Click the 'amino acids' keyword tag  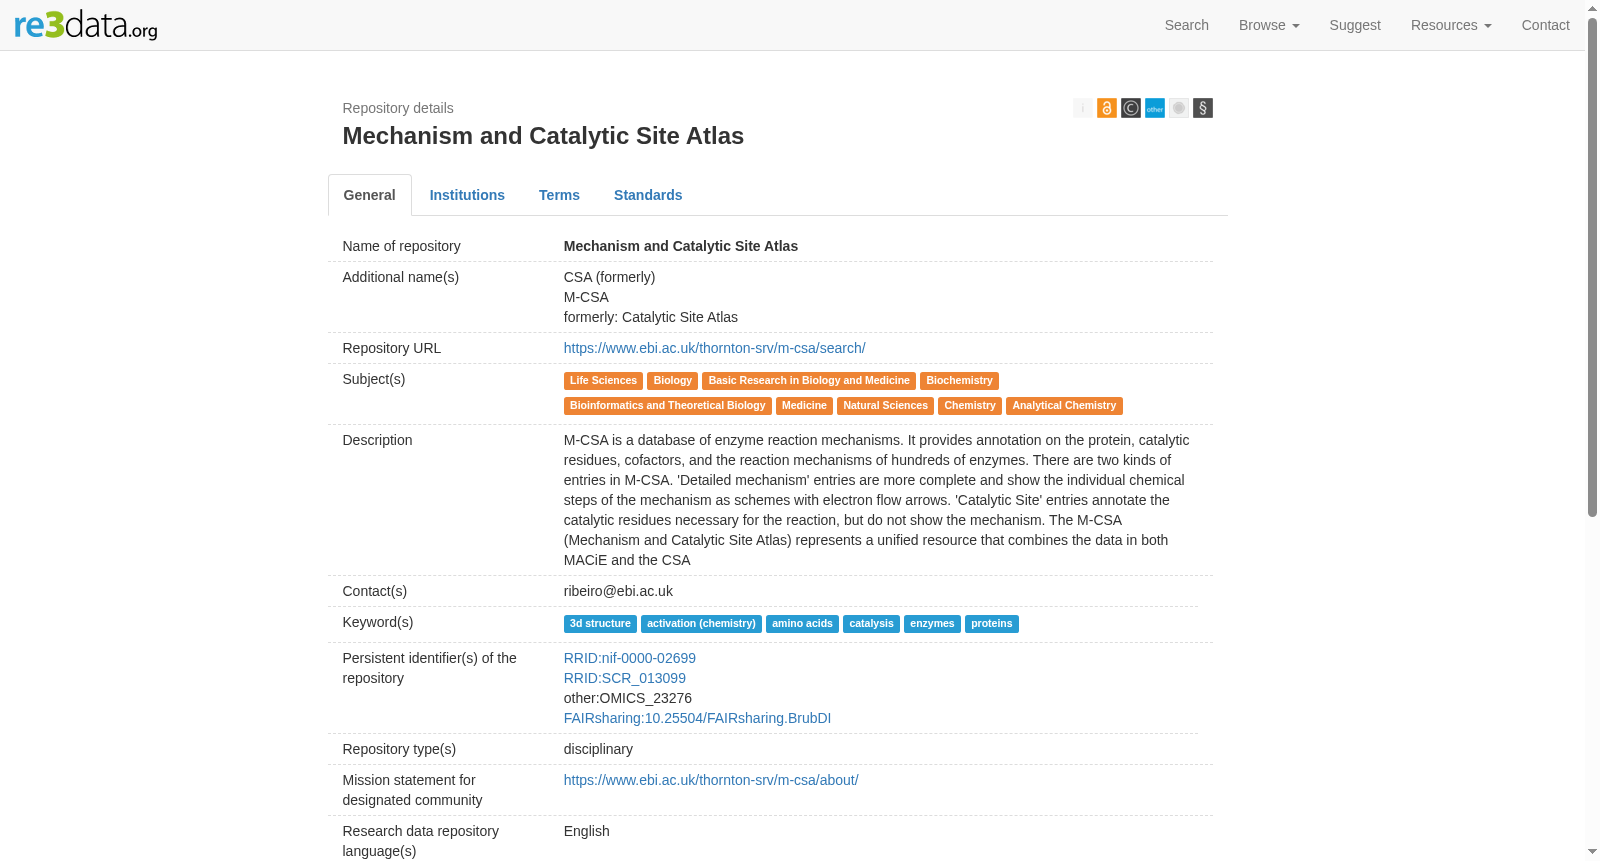coord(802,624)
